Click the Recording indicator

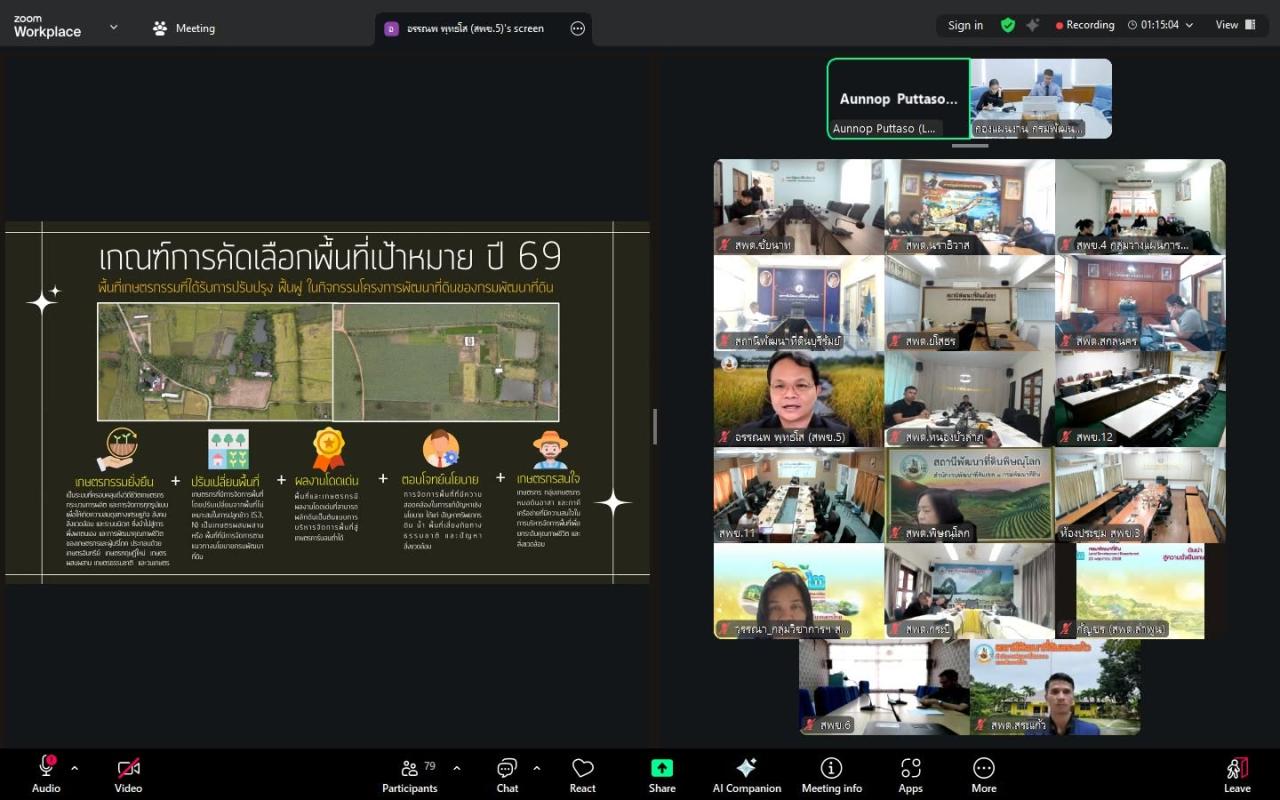[1085, 25]
